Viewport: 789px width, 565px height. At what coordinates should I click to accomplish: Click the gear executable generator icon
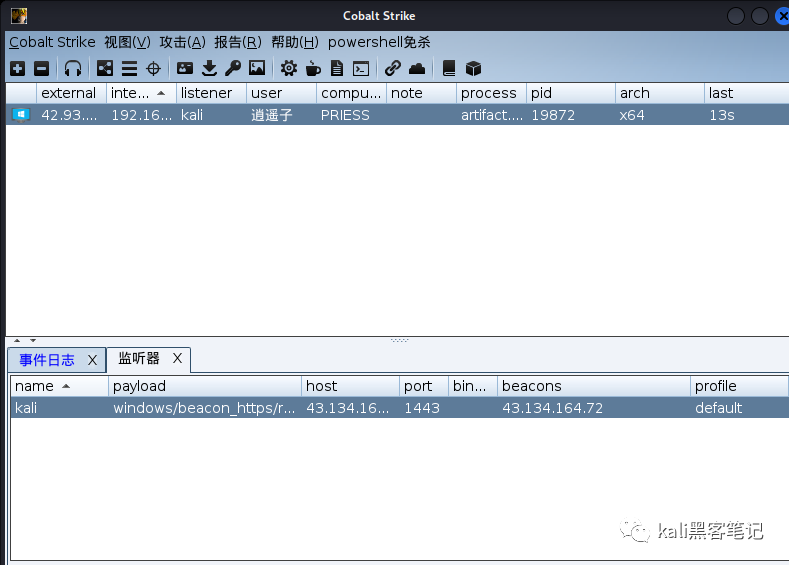click(x=288, y=68)
